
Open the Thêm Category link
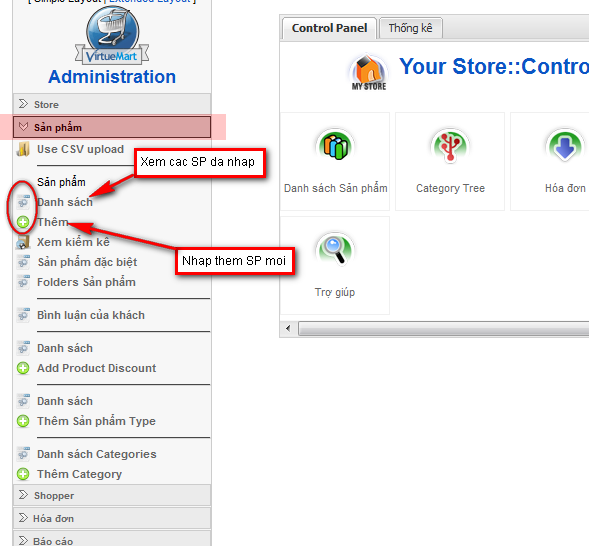pos(79,474)
